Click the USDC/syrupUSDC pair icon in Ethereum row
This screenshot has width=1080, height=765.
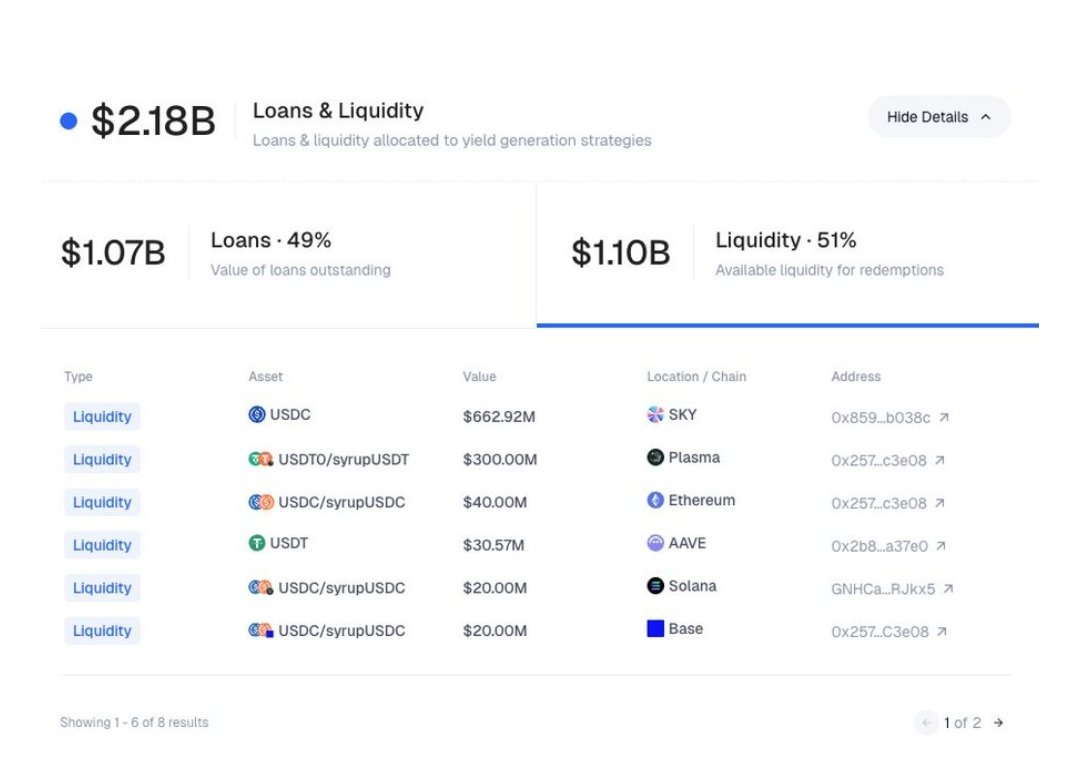click(x=261, y=502)
